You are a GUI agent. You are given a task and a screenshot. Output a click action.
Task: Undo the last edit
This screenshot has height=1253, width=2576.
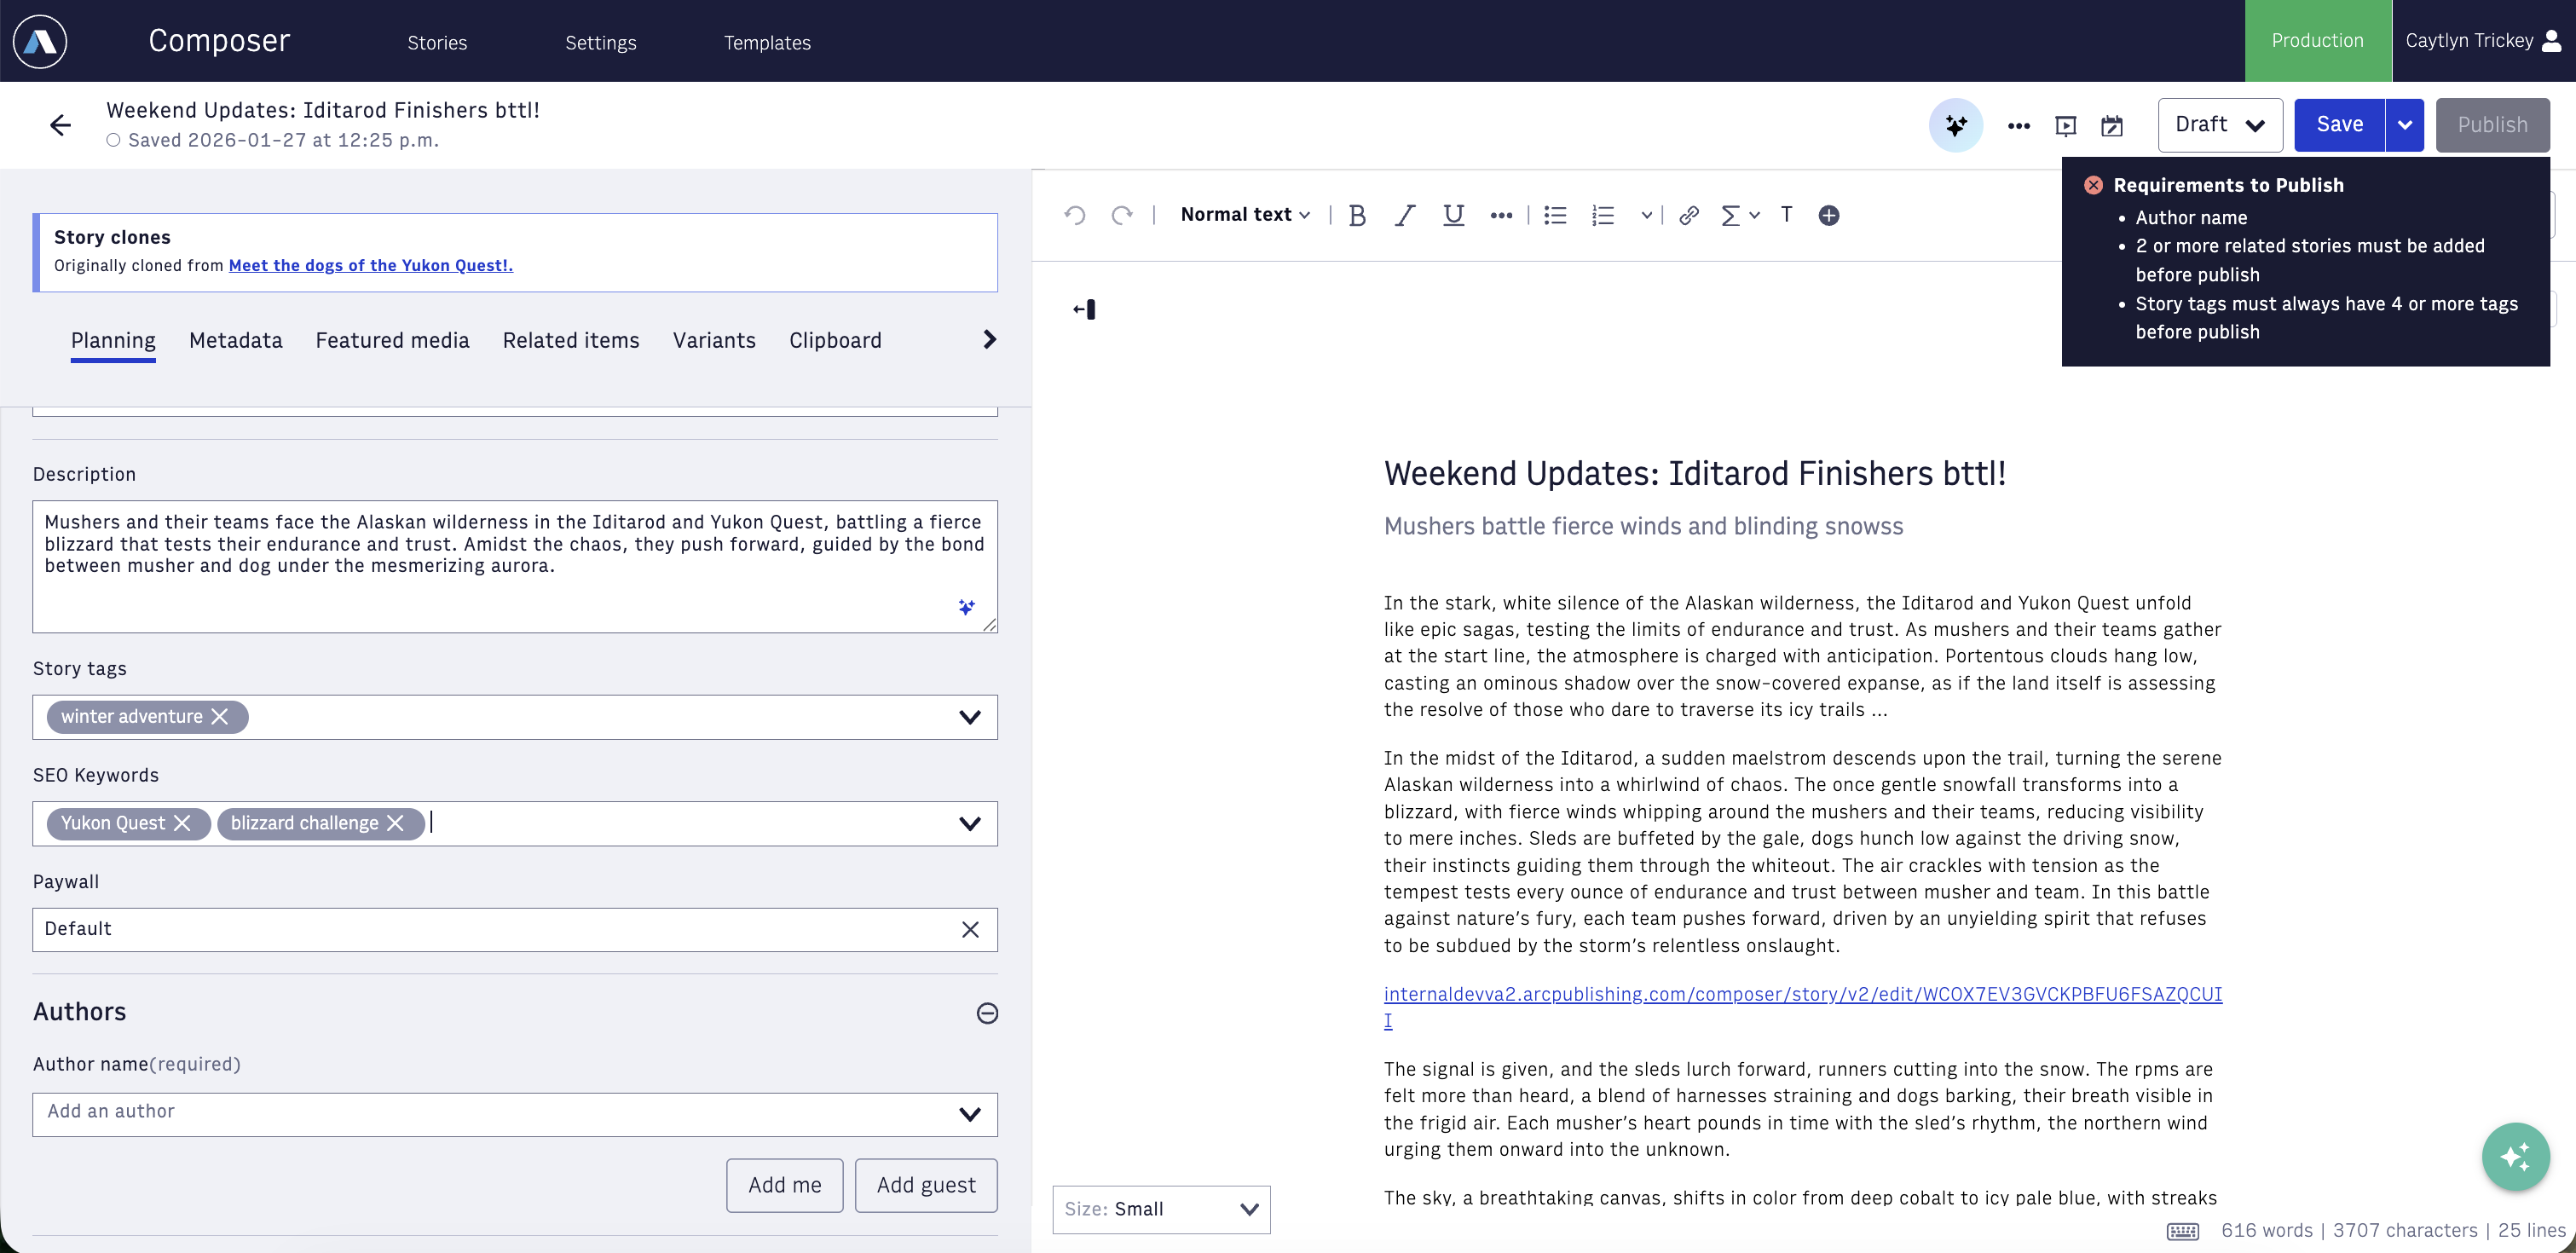[x=1075, y=215]
